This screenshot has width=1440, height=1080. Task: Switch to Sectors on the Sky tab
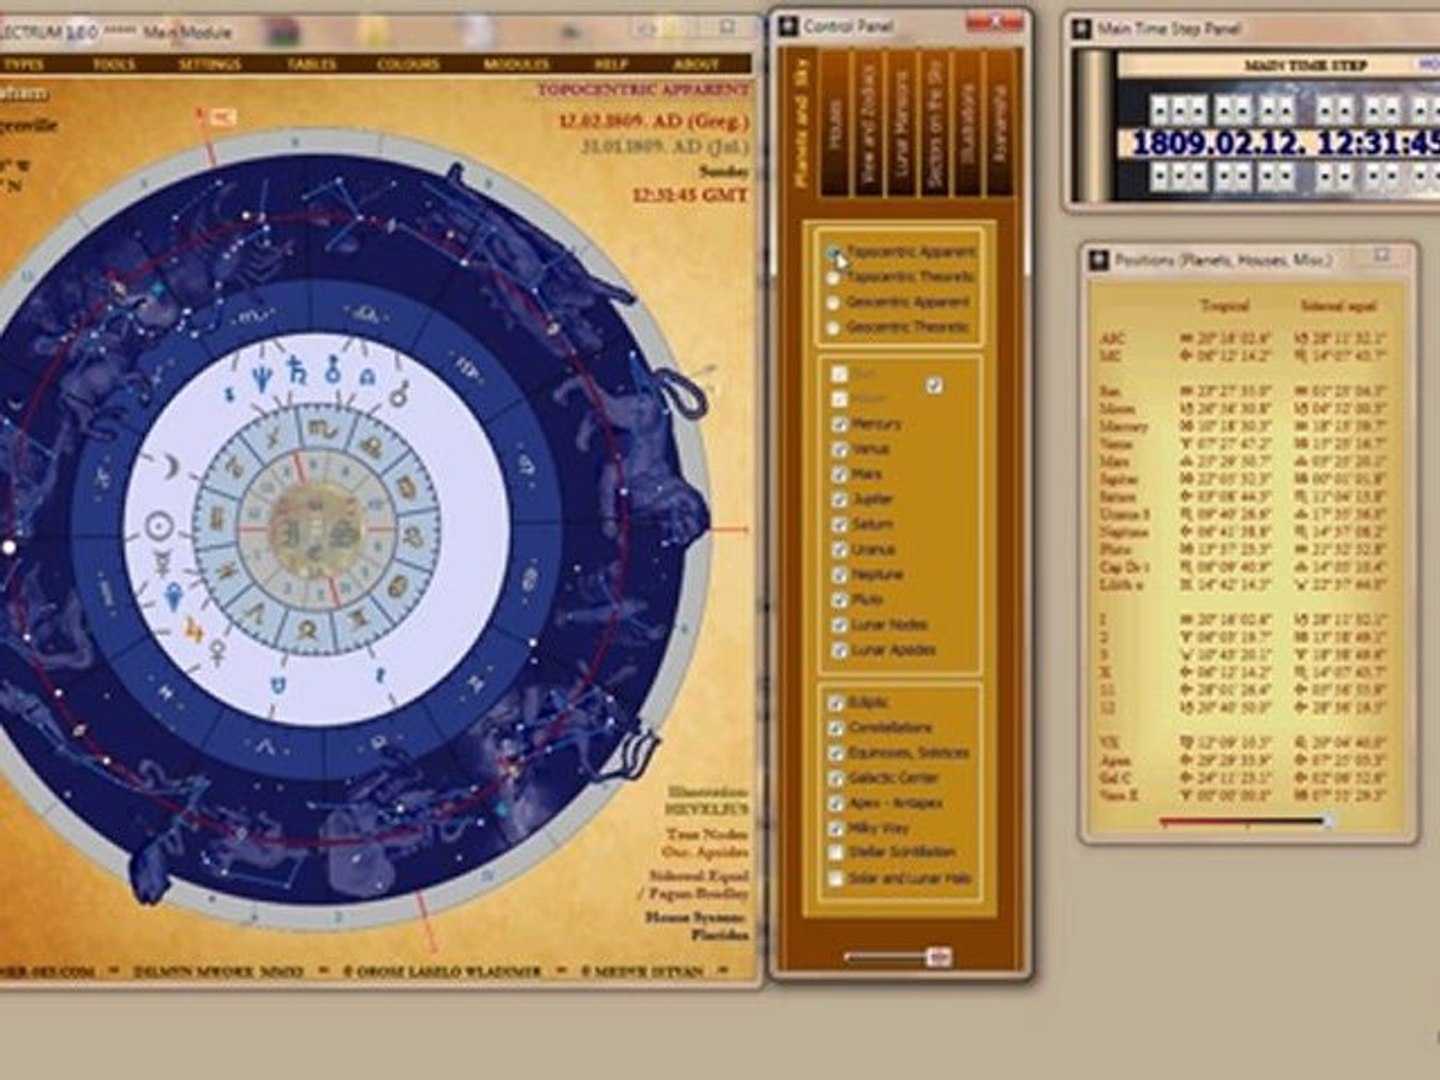(x=935, y=125)
